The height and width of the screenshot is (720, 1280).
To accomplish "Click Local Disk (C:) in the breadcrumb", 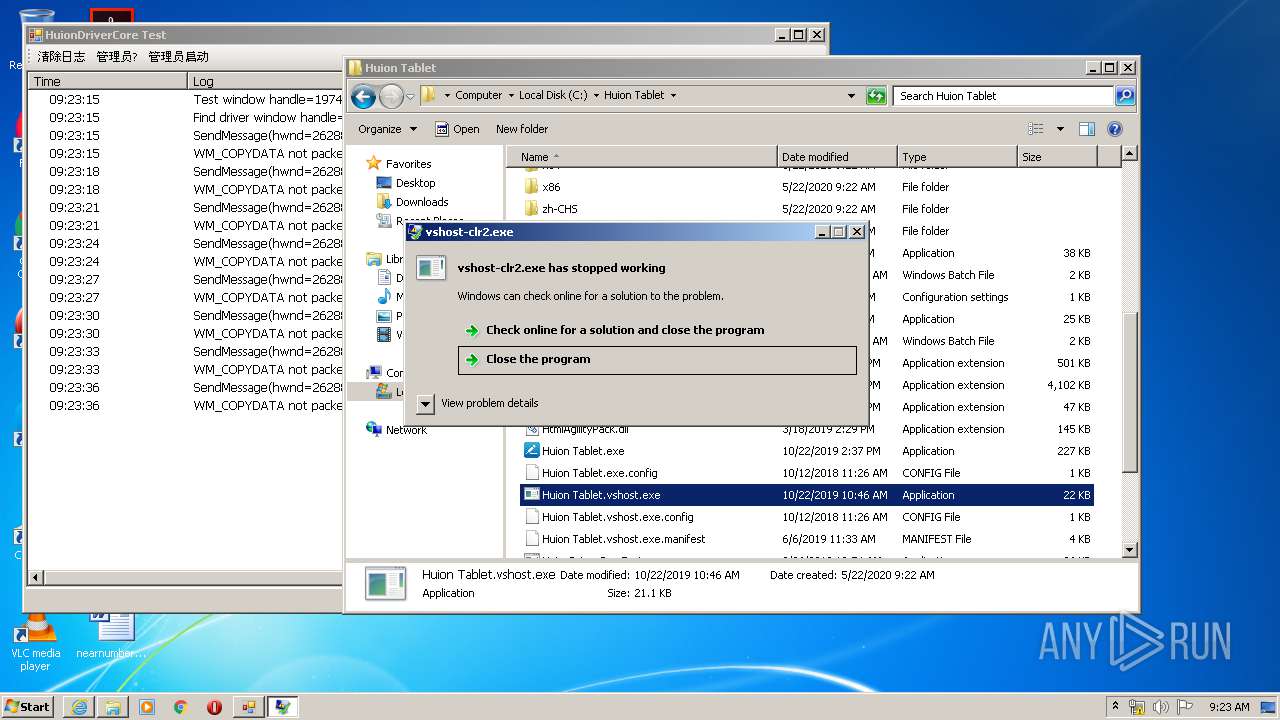I will (553, 96).
